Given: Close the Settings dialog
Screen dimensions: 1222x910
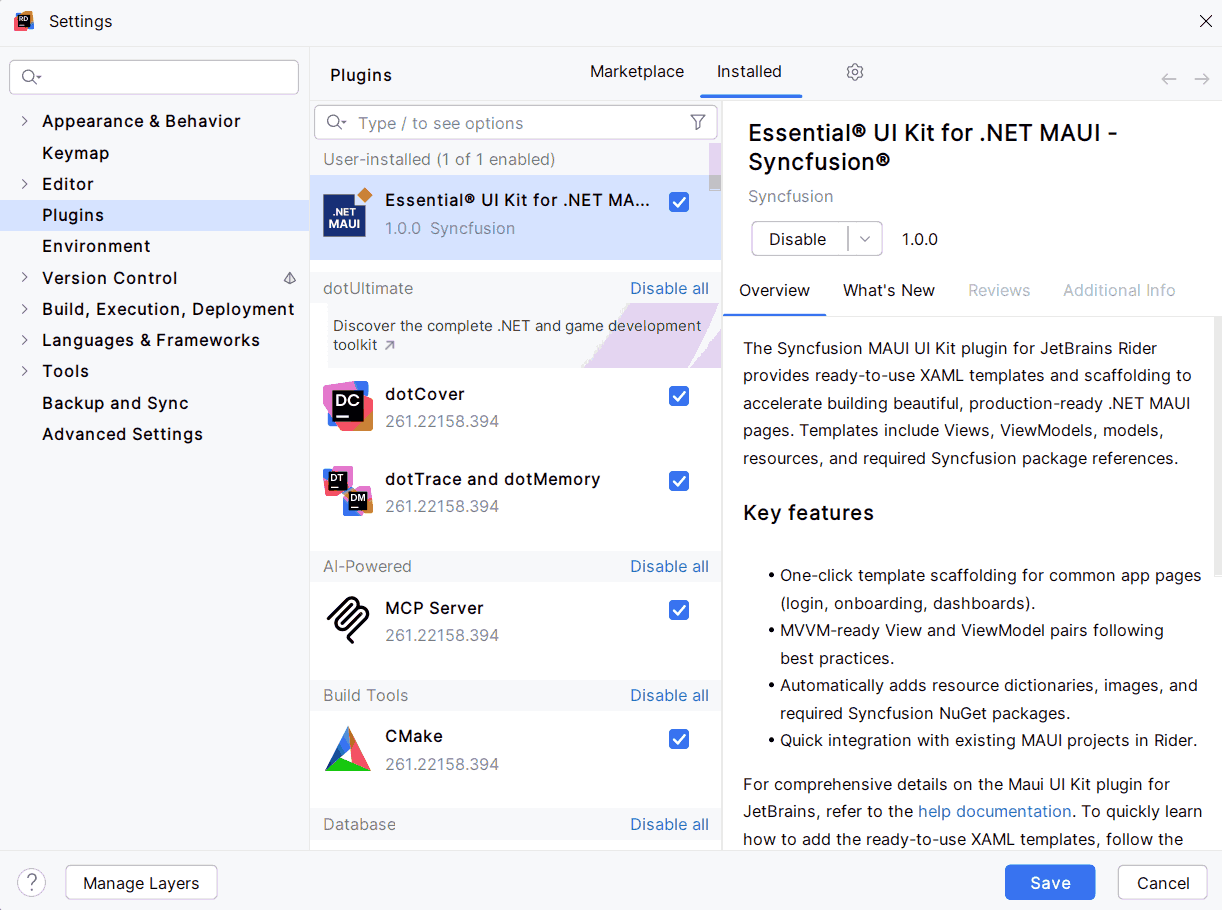Looking at the screenshot, I should tap(1206, 21).
